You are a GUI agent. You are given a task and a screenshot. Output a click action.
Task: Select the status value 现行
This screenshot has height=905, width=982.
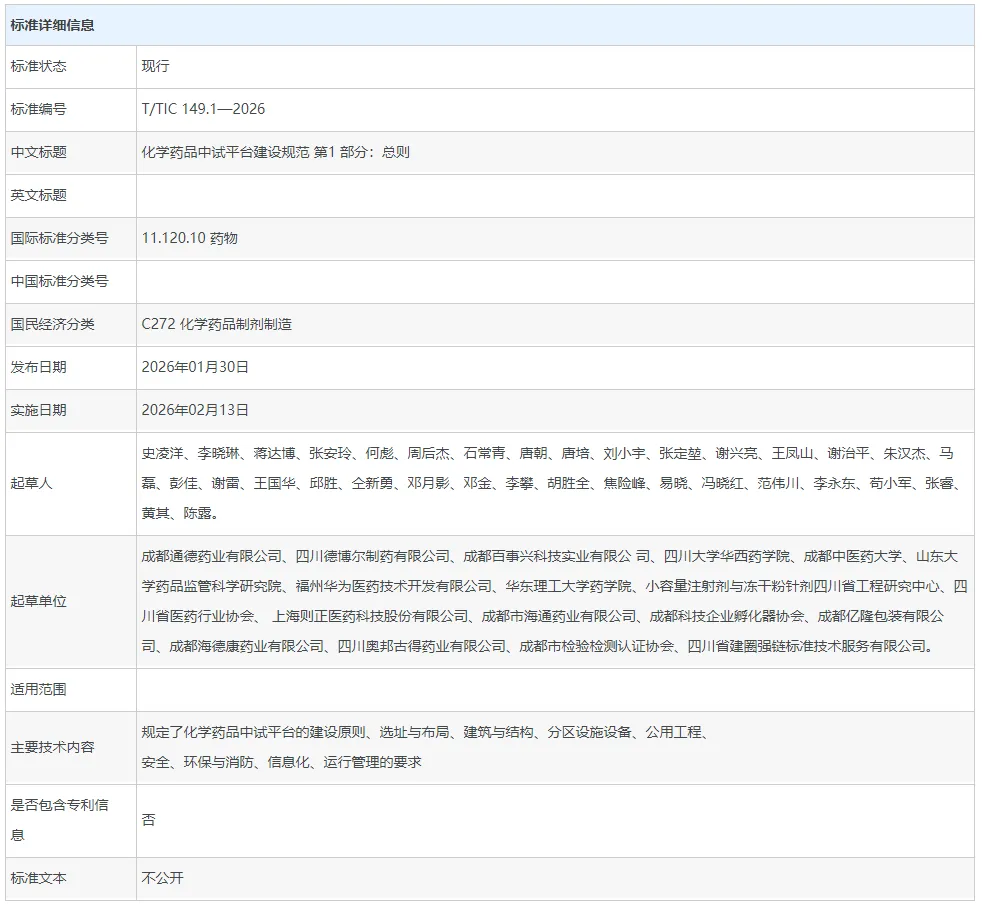click(156, 66)
